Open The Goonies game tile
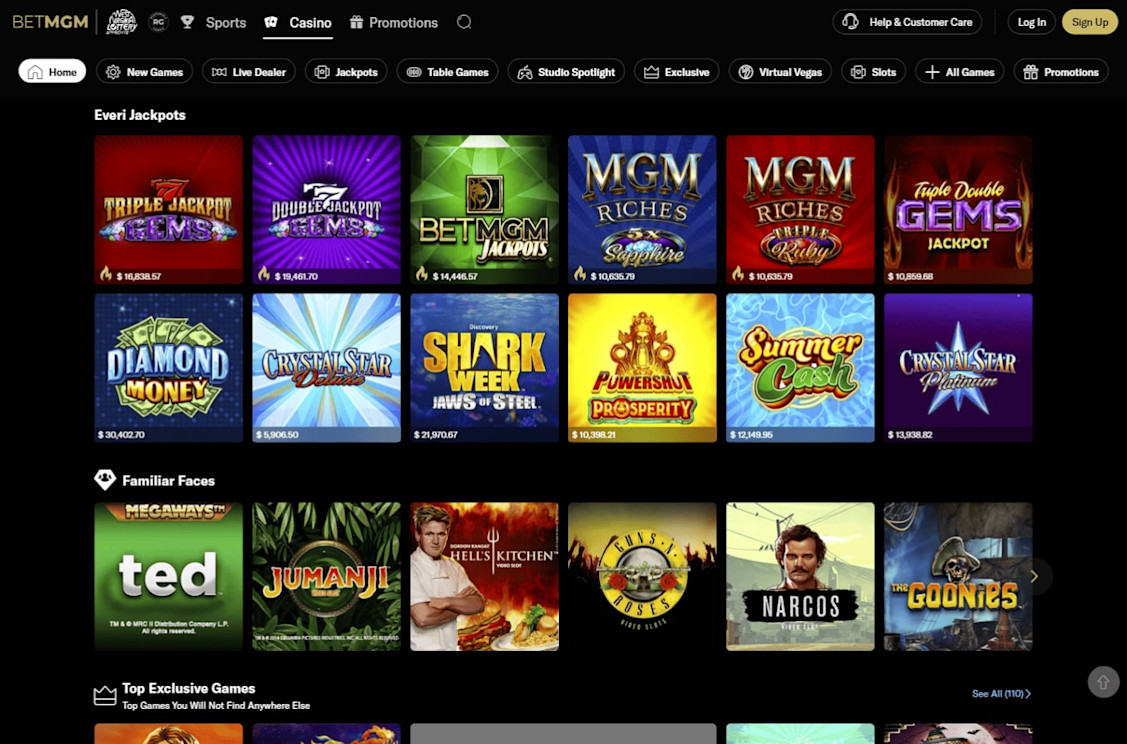 click(x=958, y=577)
